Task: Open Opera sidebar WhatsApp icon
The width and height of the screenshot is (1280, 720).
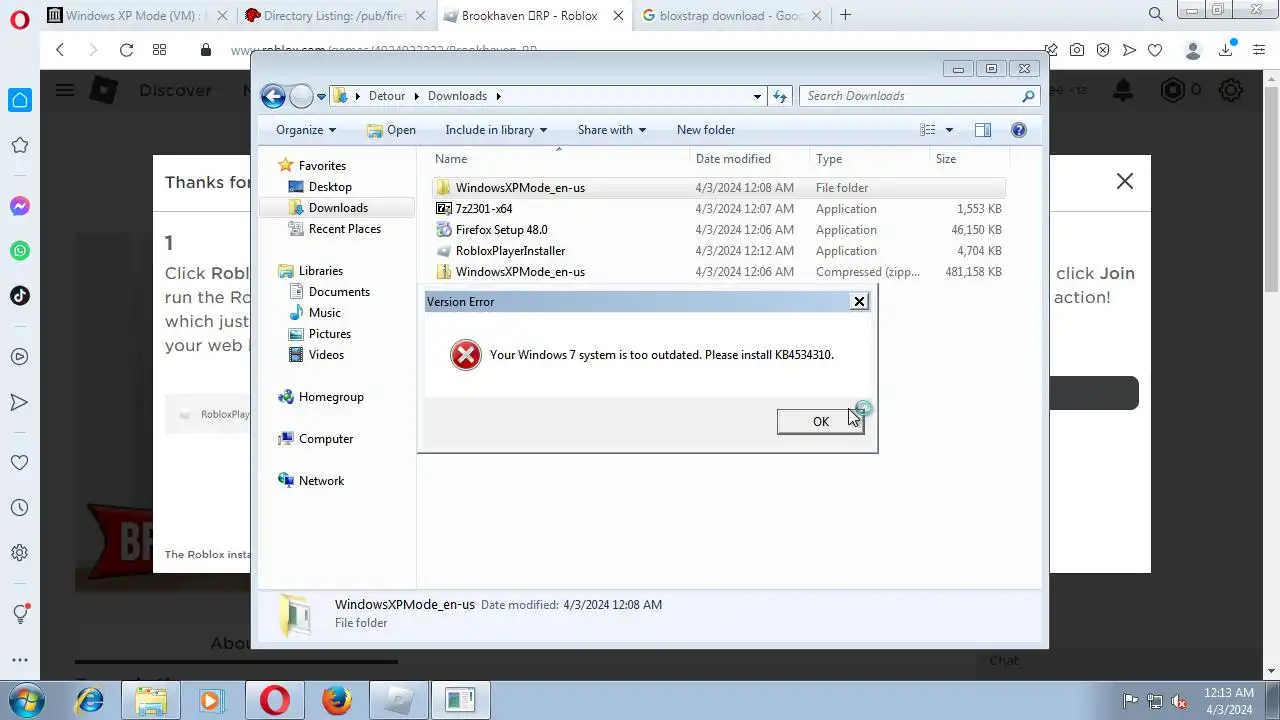Action: click(x=19, y=251)
